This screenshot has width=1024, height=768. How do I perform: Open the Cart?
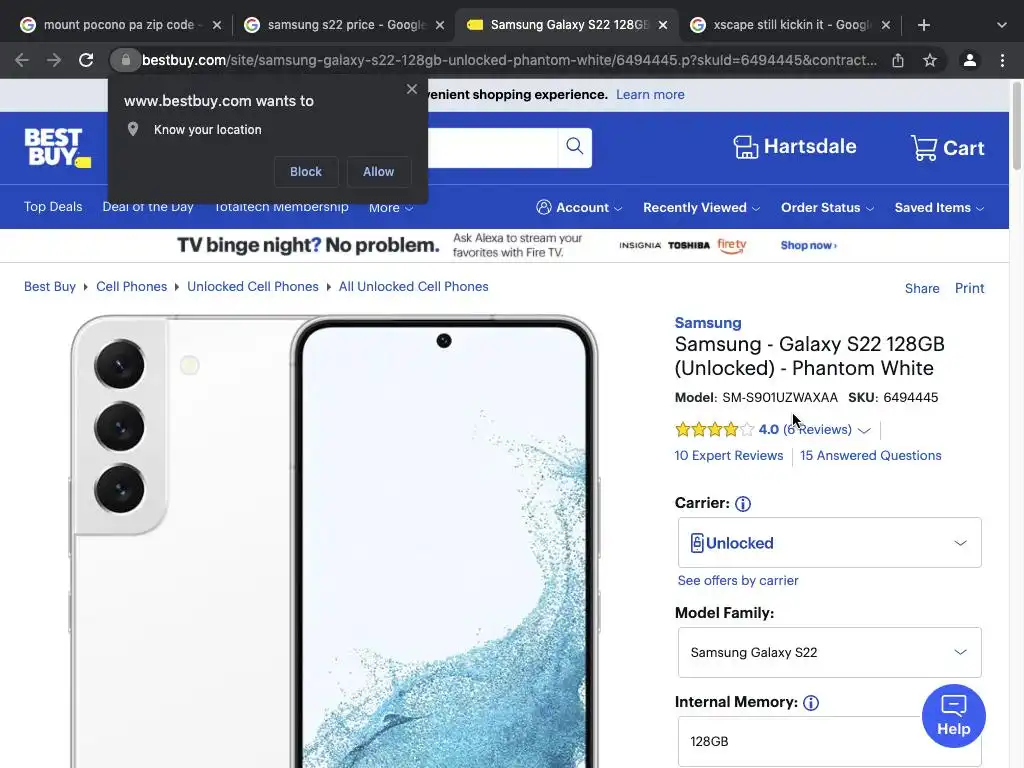(948, 148)
